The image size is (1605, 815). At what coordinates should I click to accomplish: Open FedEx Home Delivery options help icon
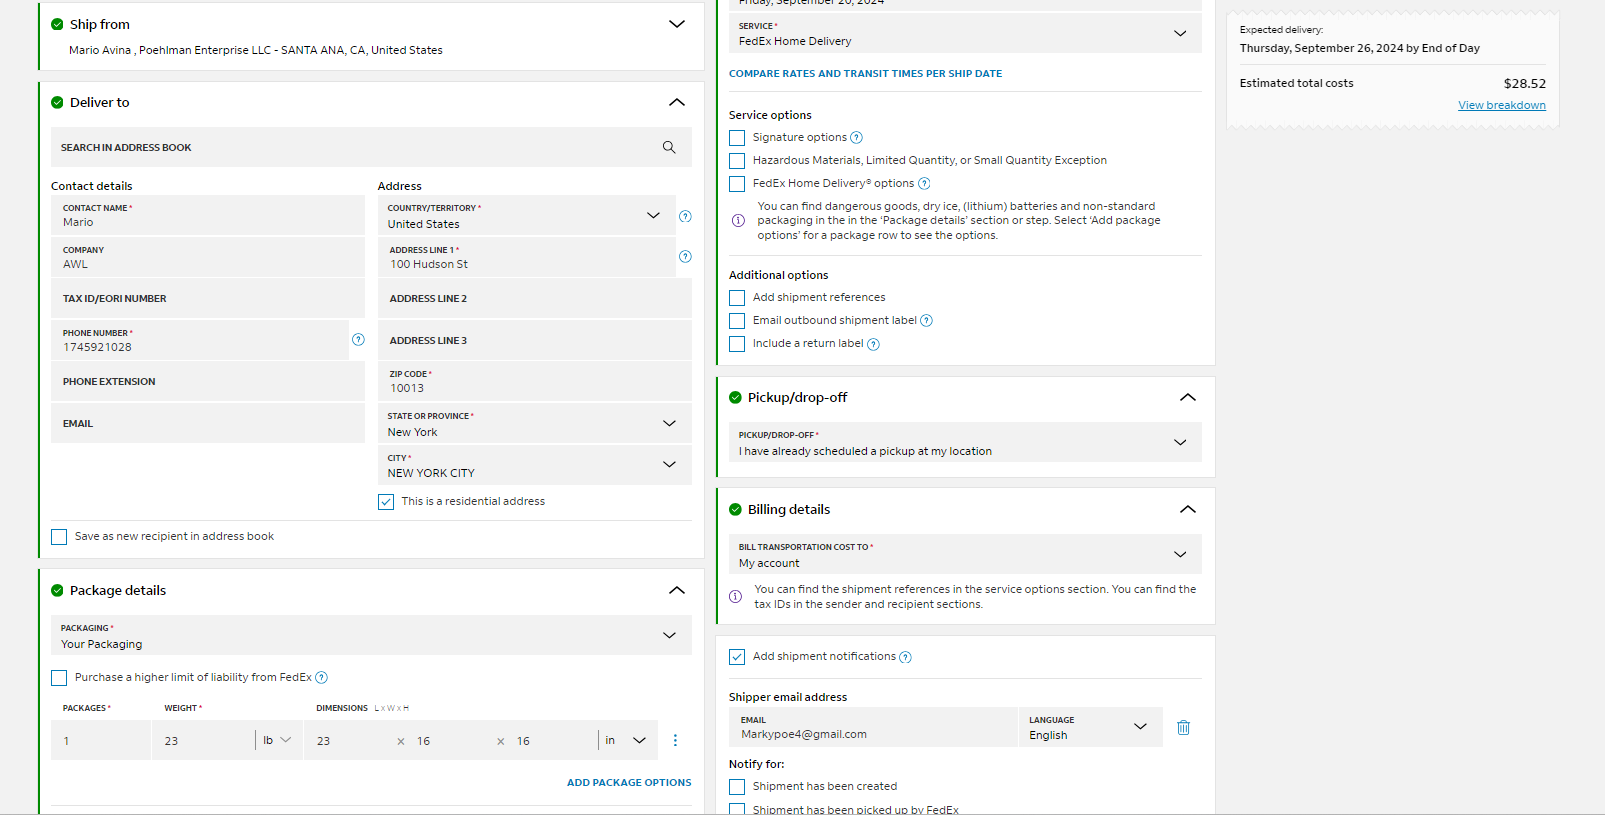(x=924, y=184)
